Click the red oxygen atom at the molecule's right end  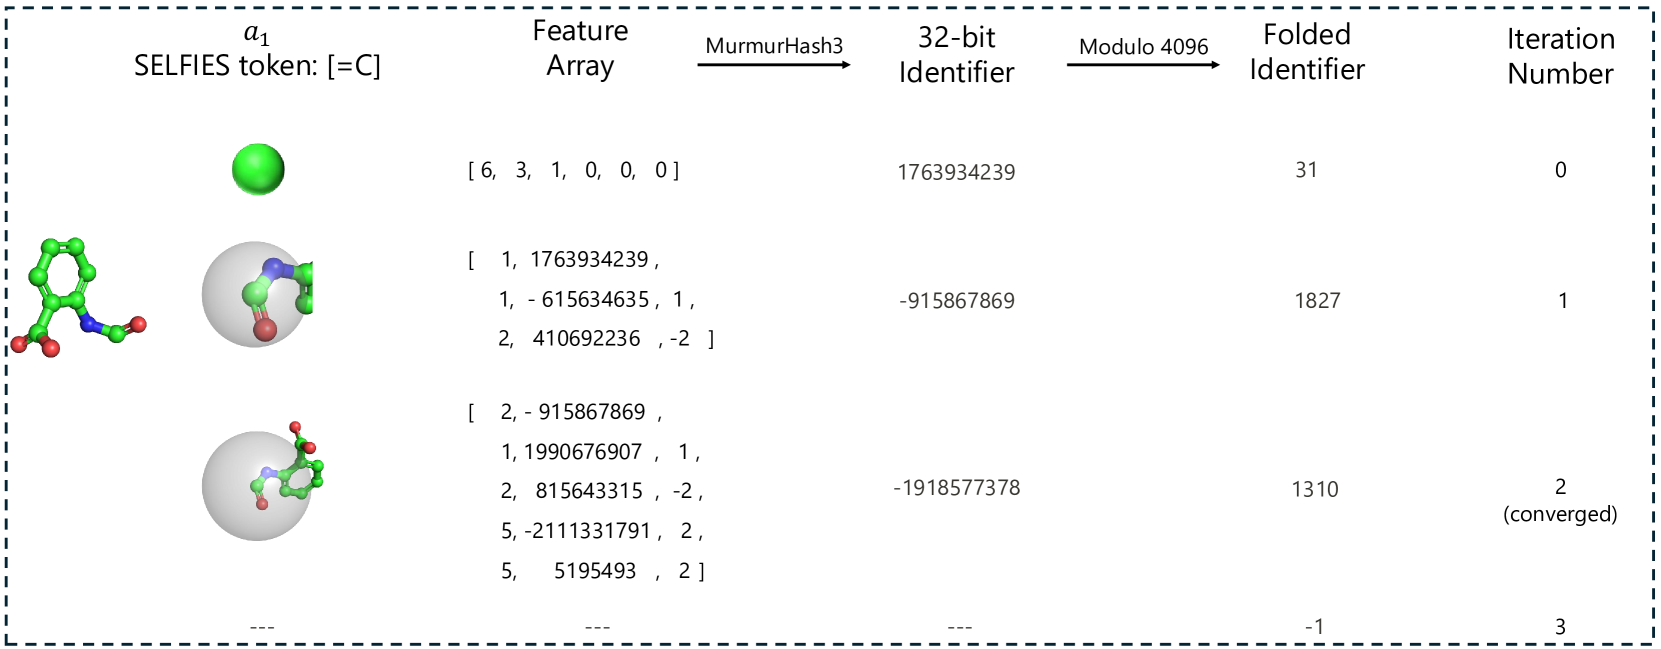coord(138,324)
